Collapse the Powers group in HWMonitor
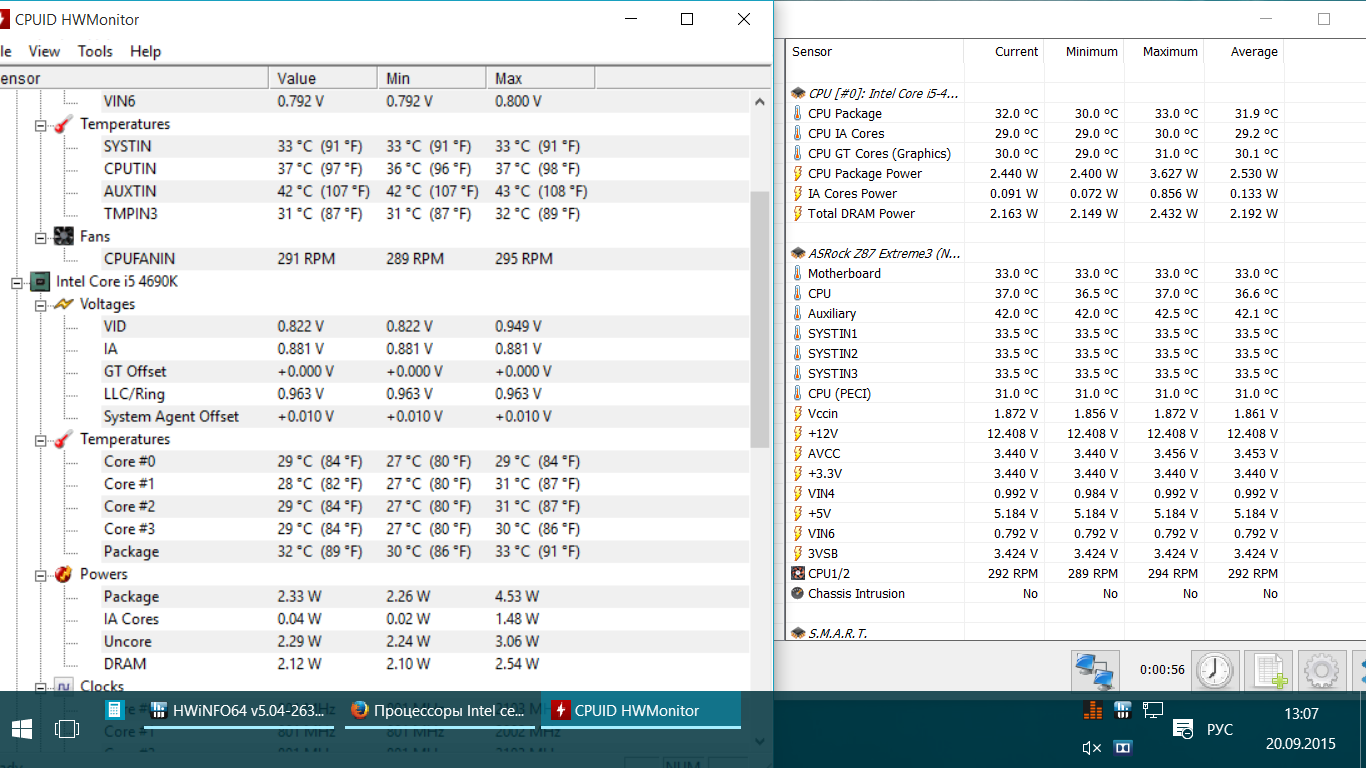1366x768 pixels. (x=41, y=575)
